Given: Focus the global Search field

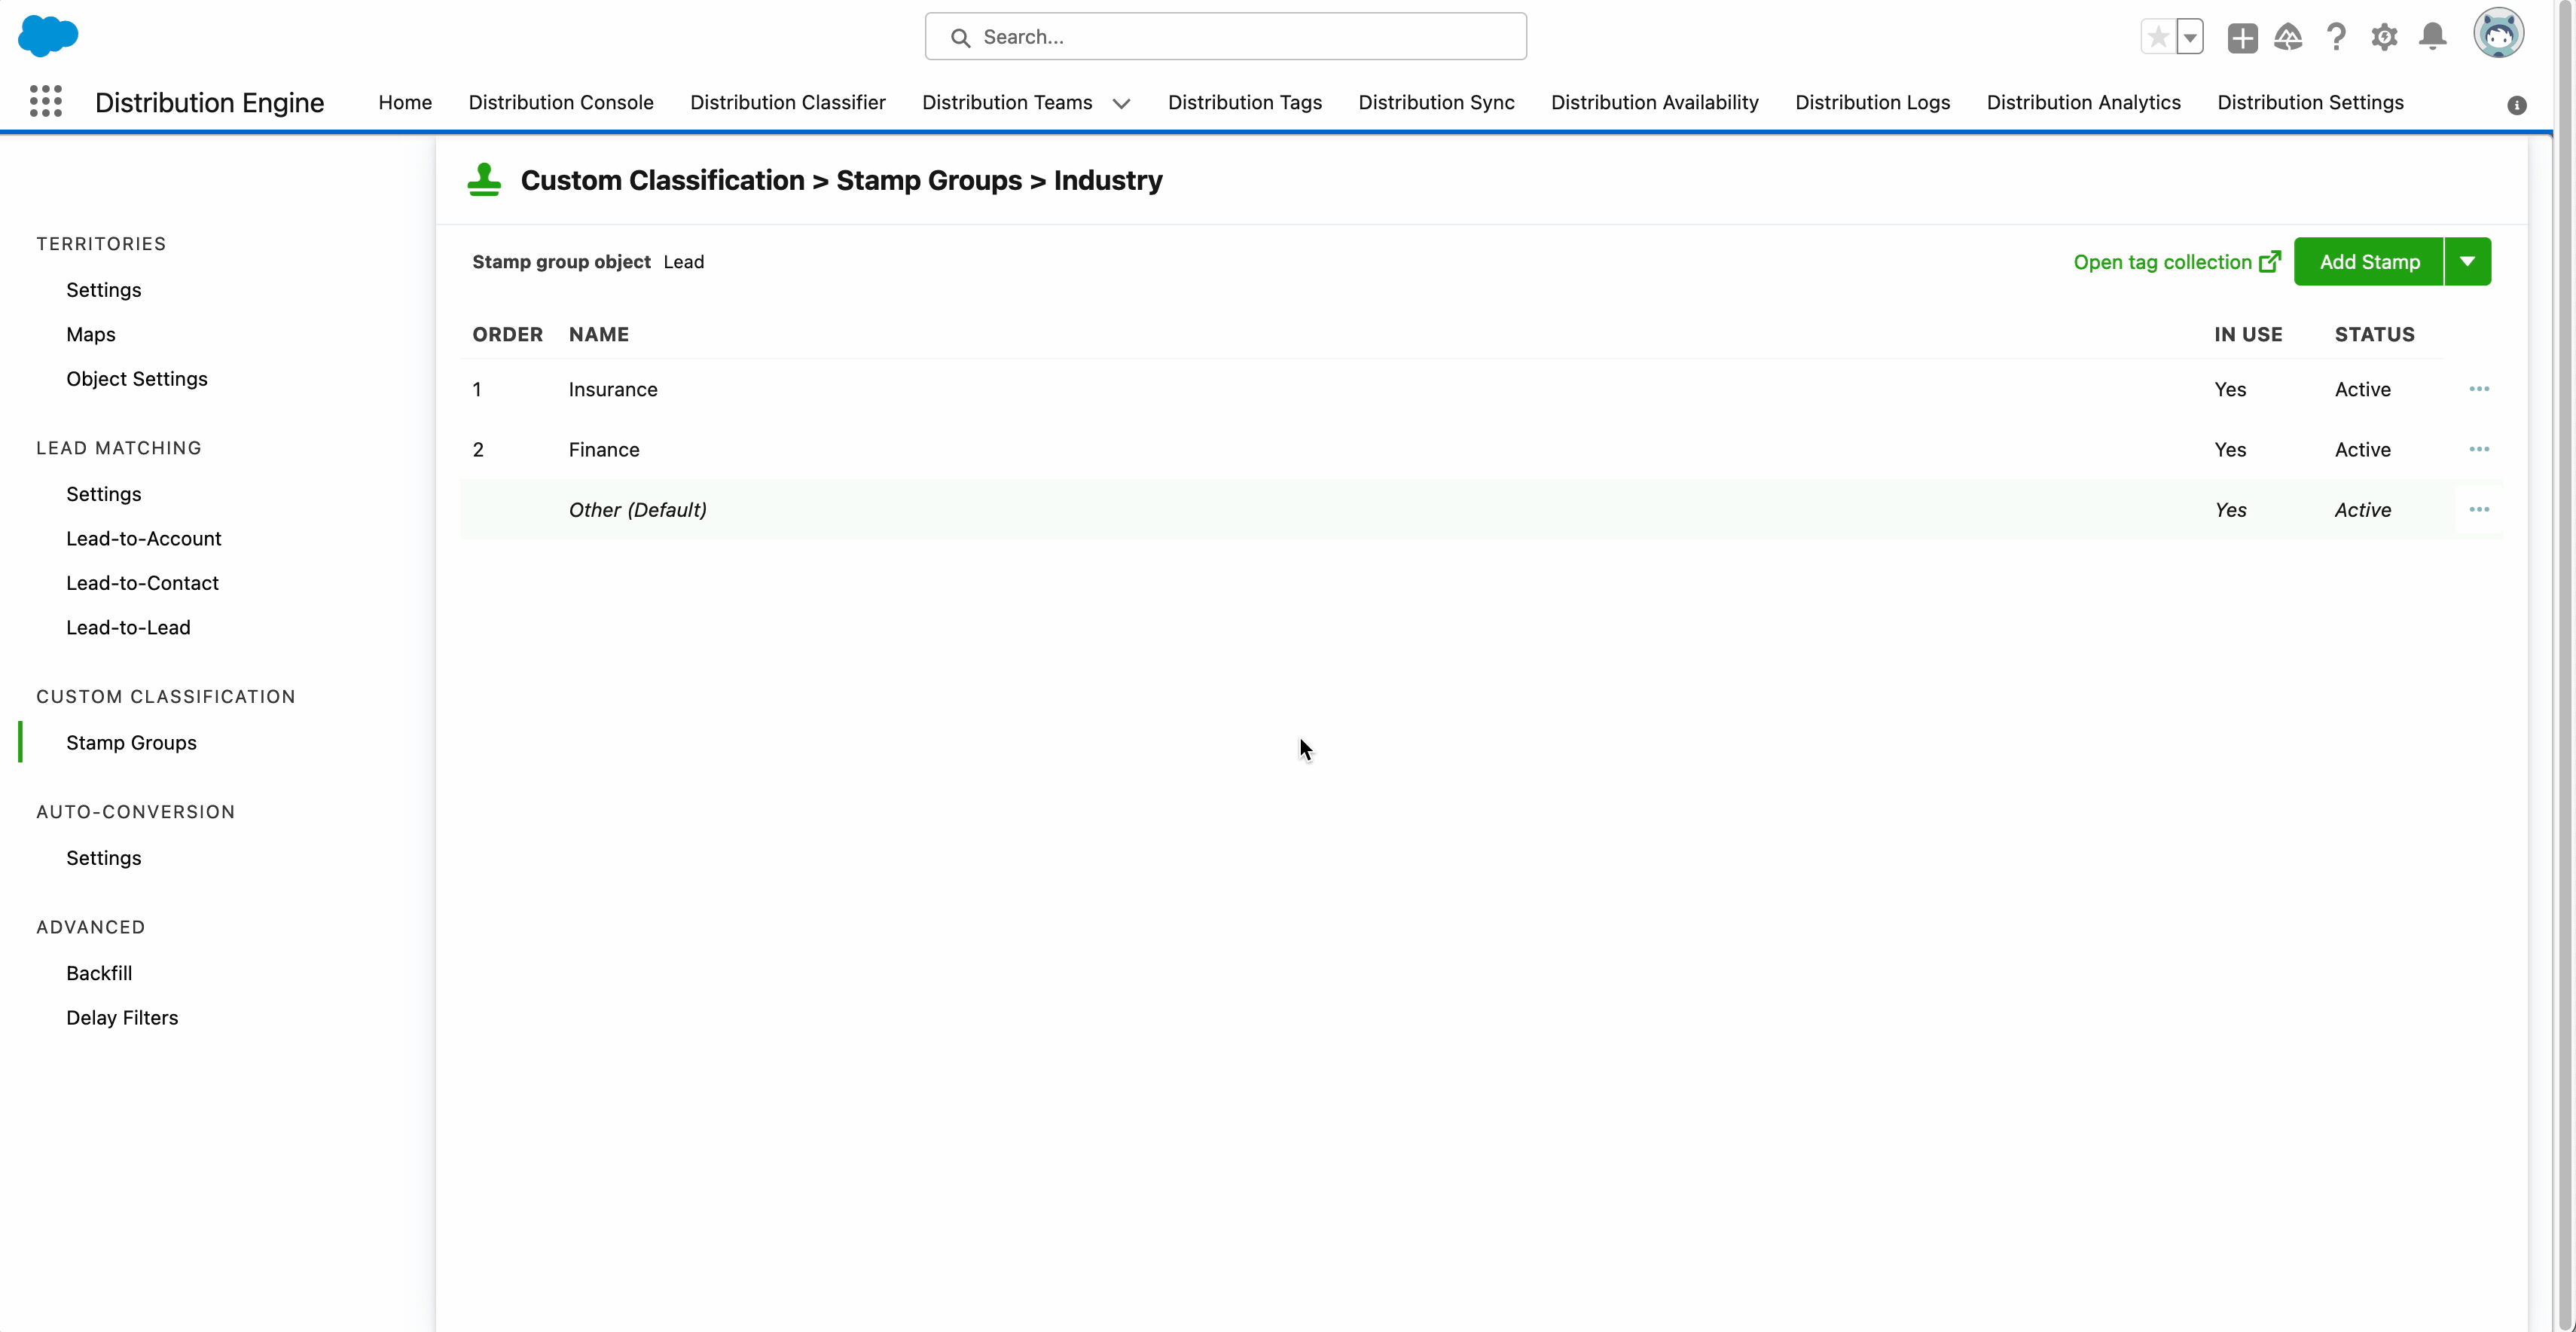Looking at the screenshot, I should point(1225,37).
